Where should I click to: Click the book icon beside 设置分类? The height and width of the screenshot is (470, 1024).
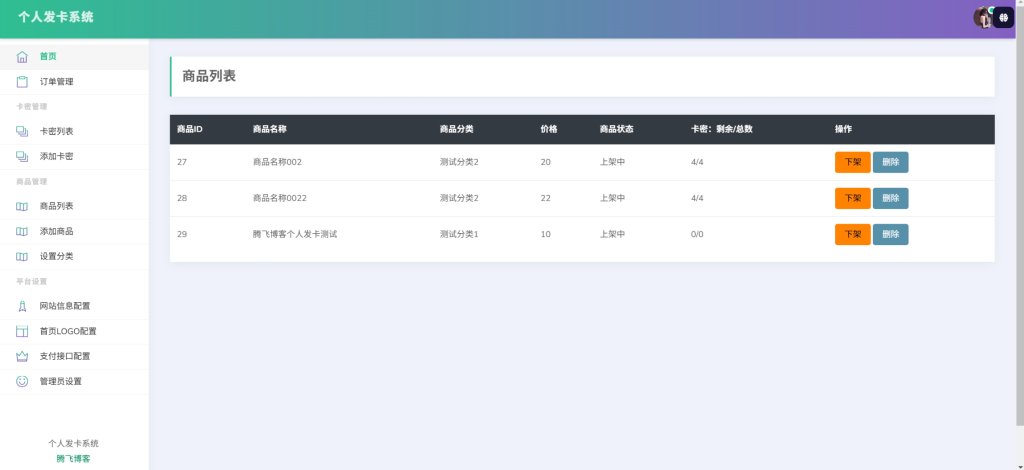pyautogui.click(x=22, y=256)
